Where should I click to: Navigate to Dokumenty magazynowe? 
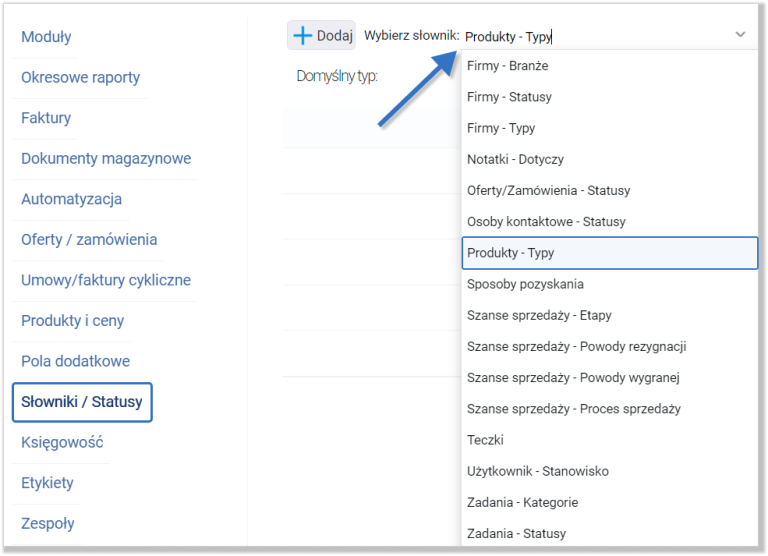coord(106,158)
